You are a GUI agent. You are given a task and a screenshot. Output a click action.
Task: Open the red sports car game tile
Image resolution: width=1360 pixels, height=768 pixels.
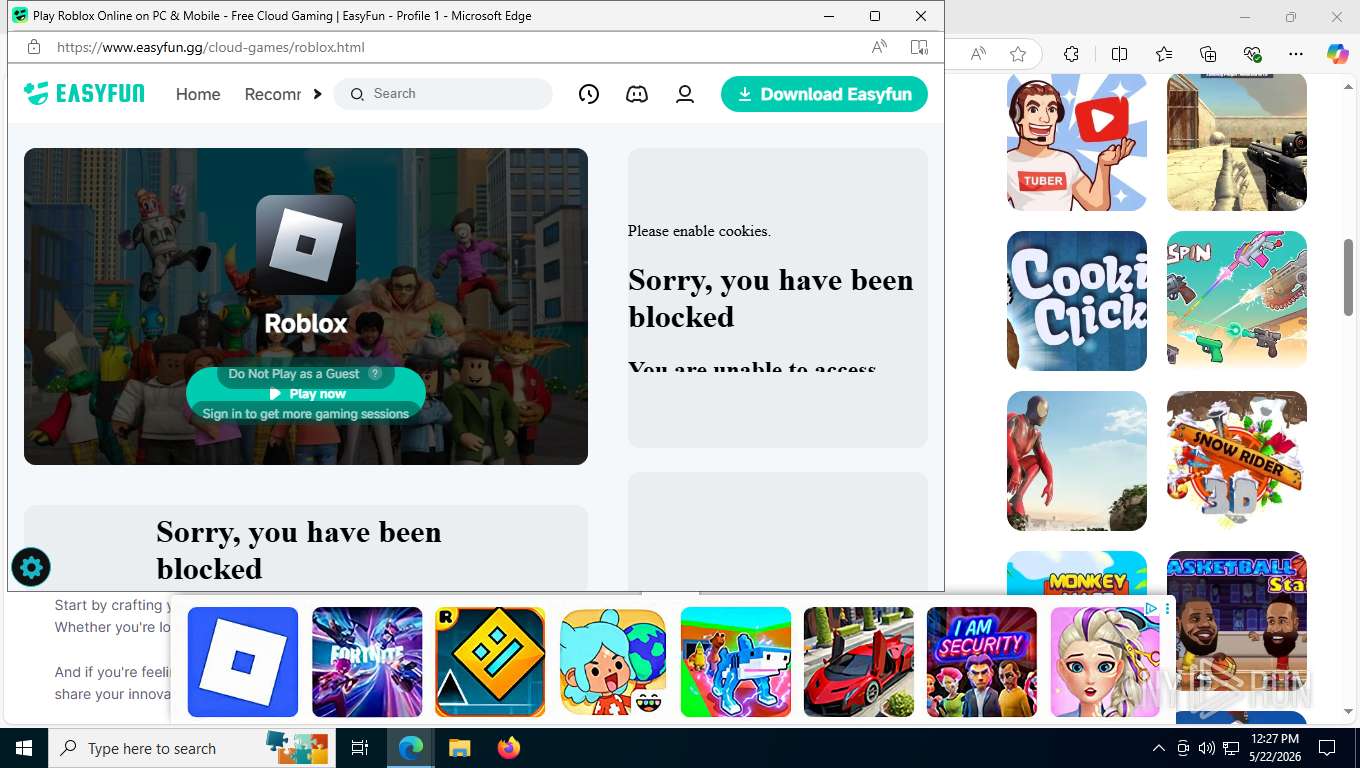pos(859,662)
